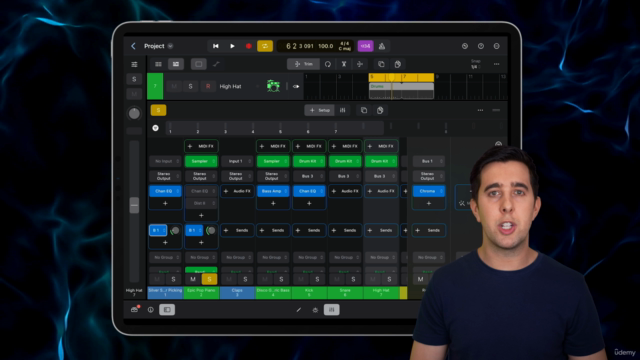
Task: Start playback with the Play button
Action: [x=232, y=46]
